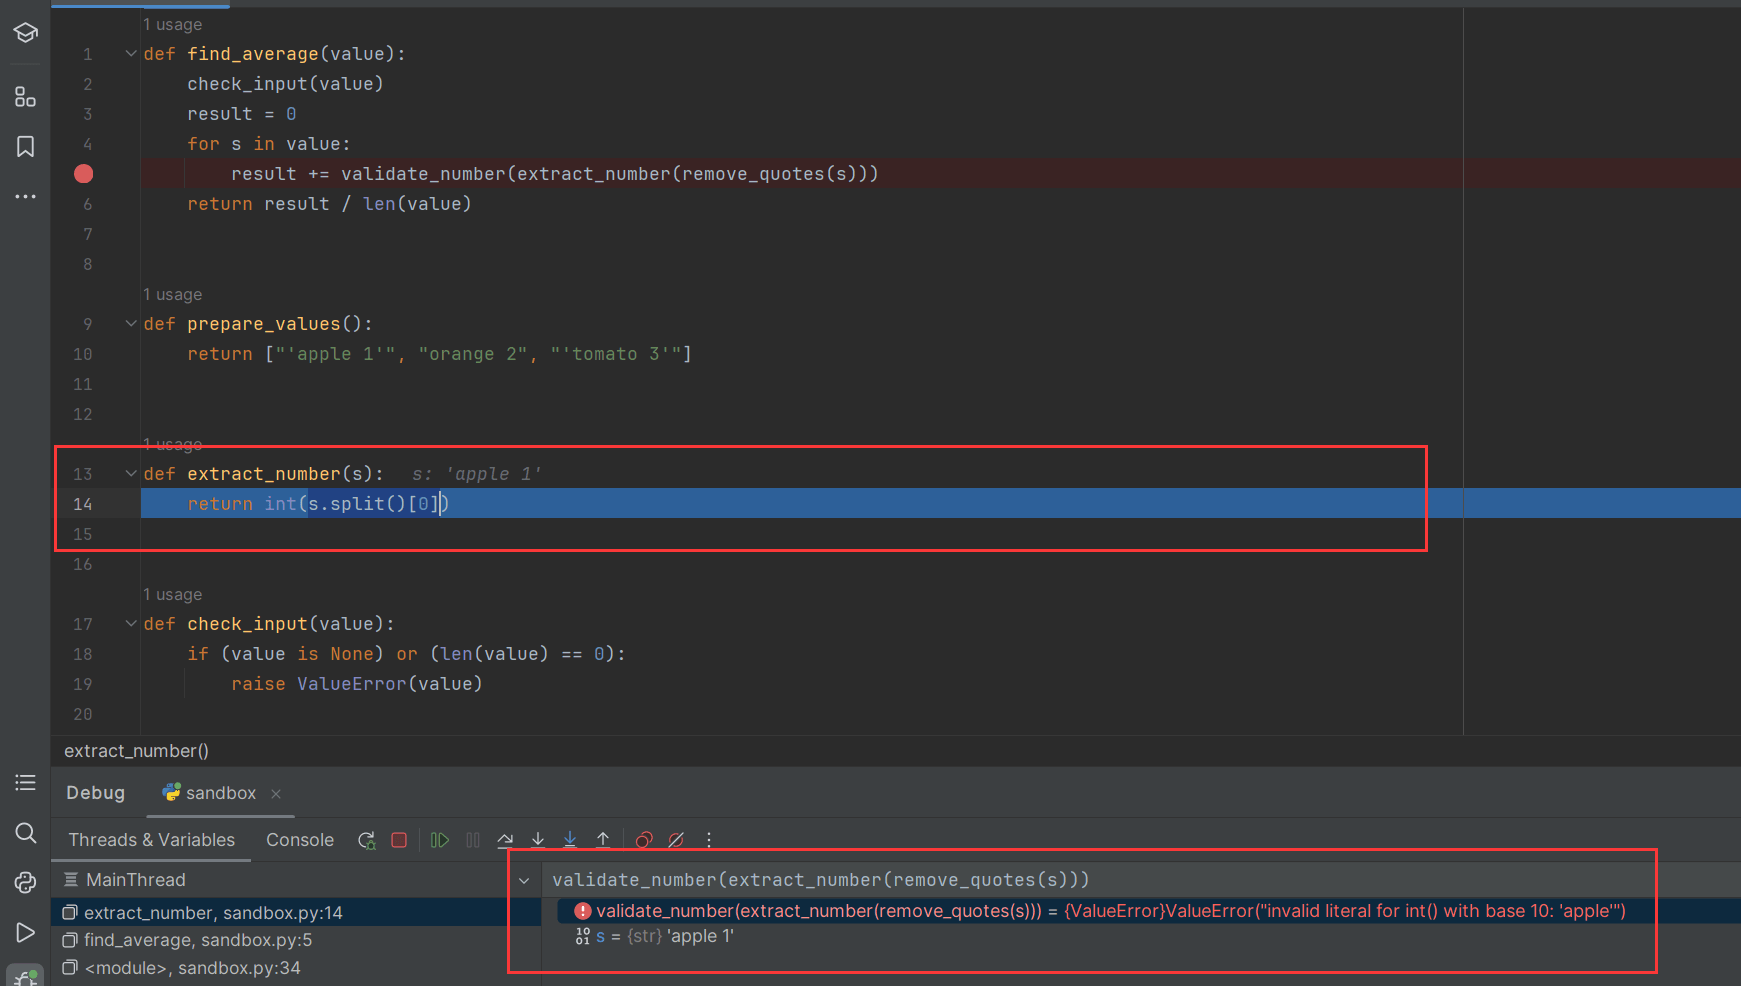Step out of the current function
The image size is (1741, 986).
coord(603,840)
